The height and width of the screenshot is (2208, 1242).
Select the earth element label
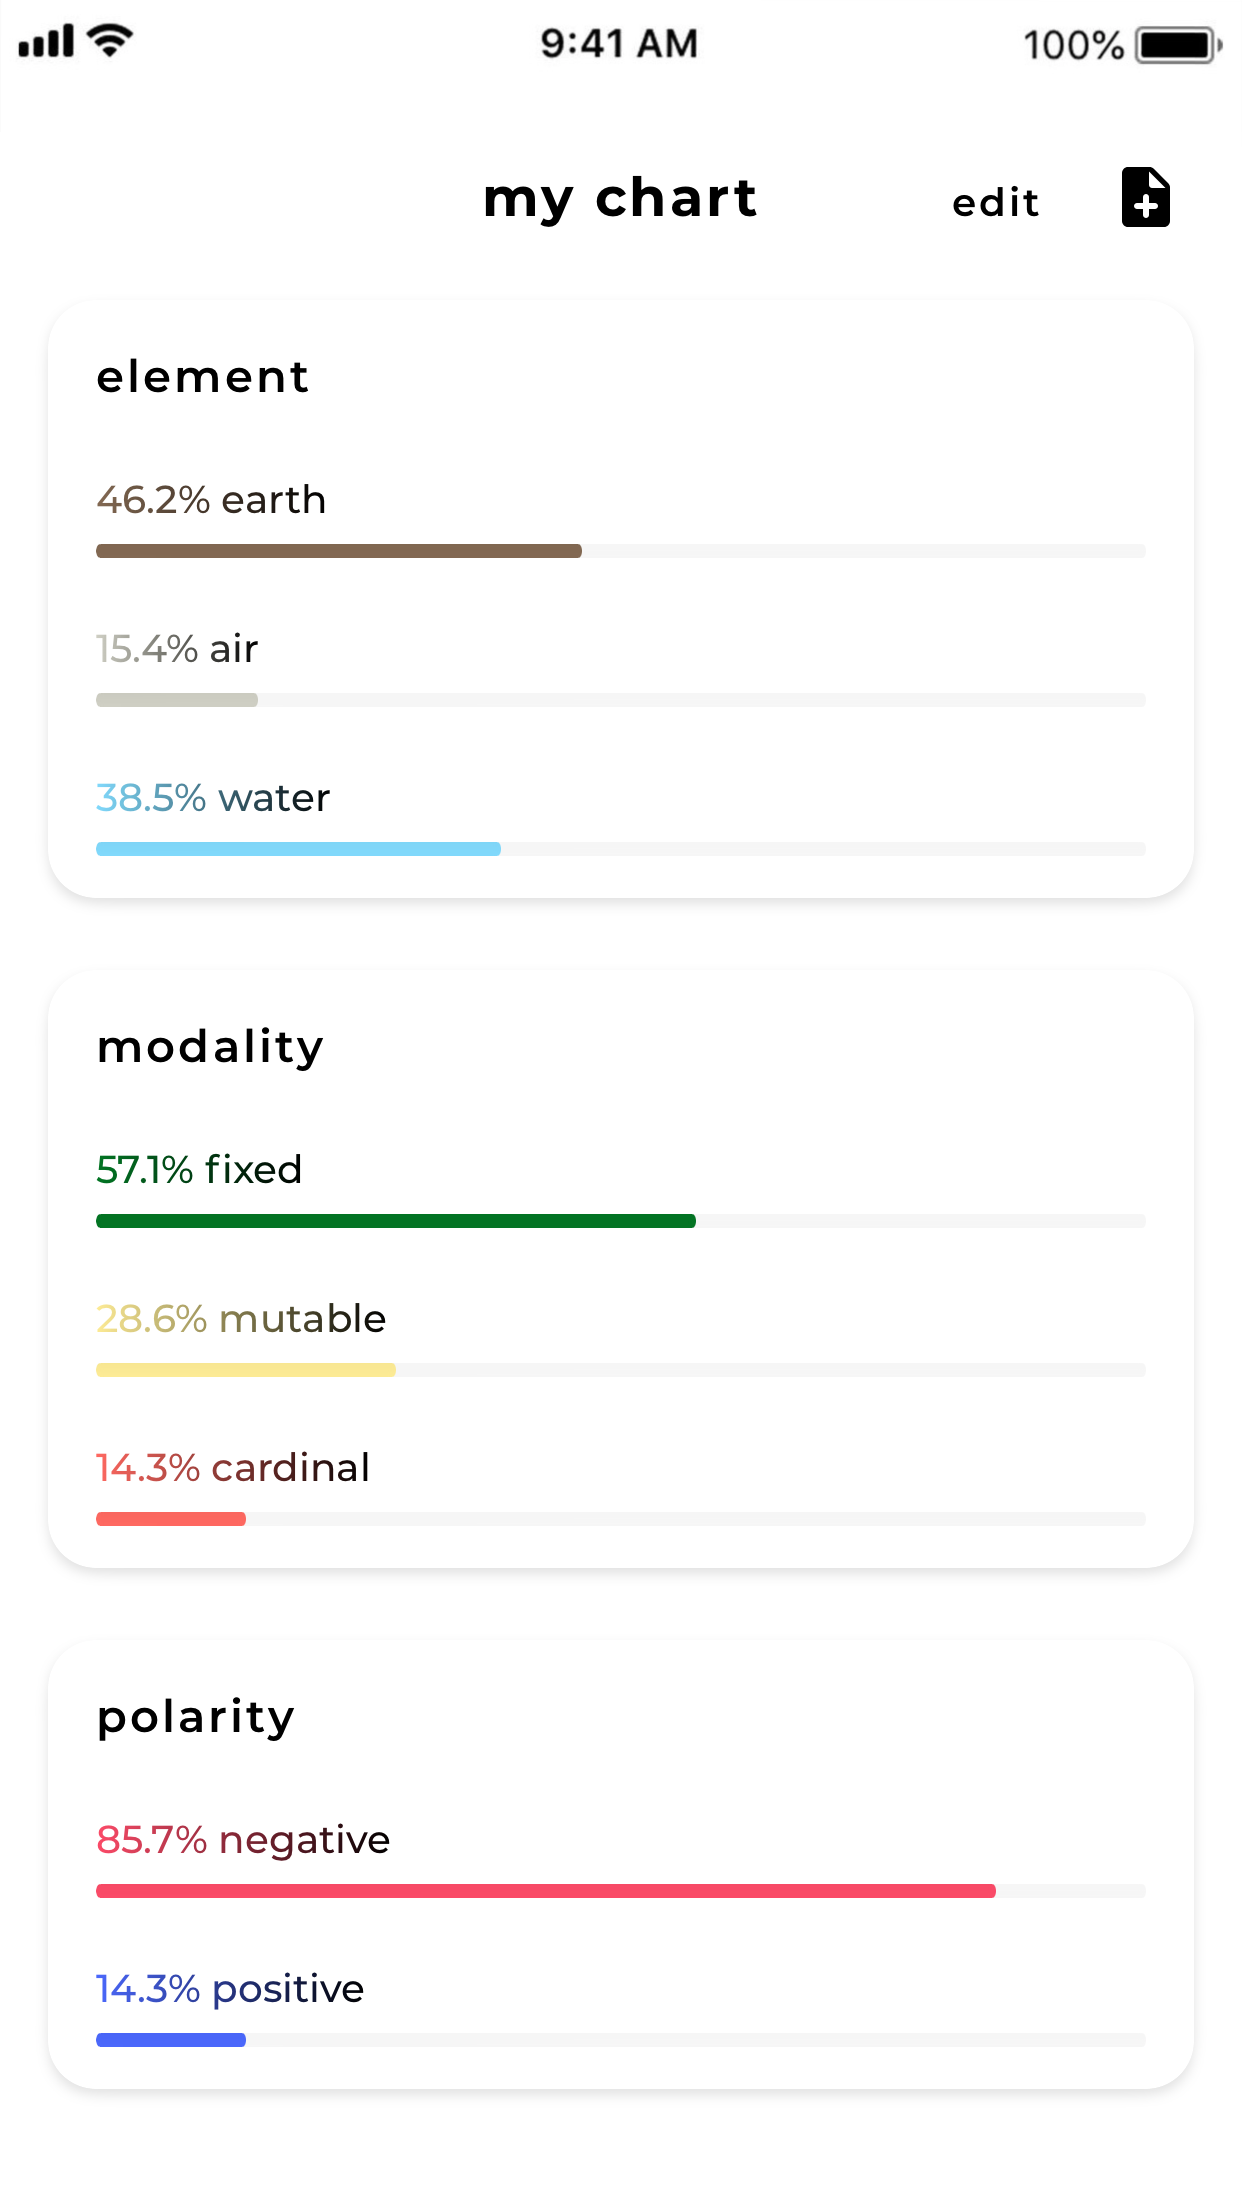pos(210,500)
